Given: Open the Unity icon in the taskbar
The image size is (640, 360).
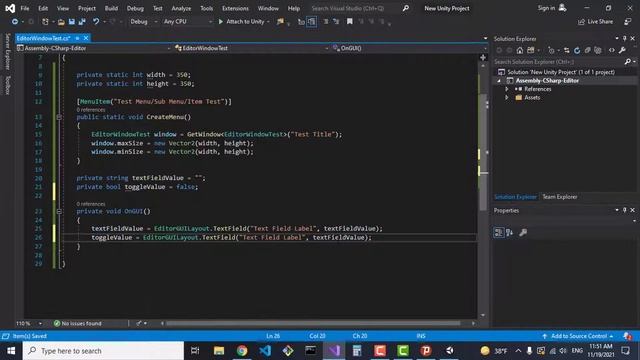Looking at the screenshot, I should click(449, 351).
